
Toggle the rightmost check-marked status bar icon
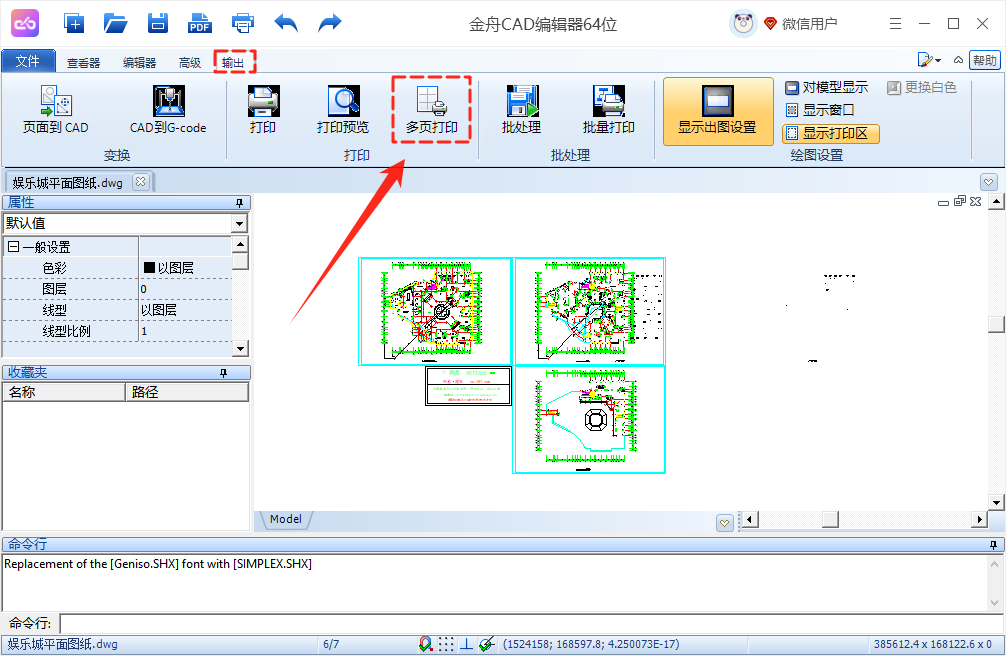pos(486,644)
